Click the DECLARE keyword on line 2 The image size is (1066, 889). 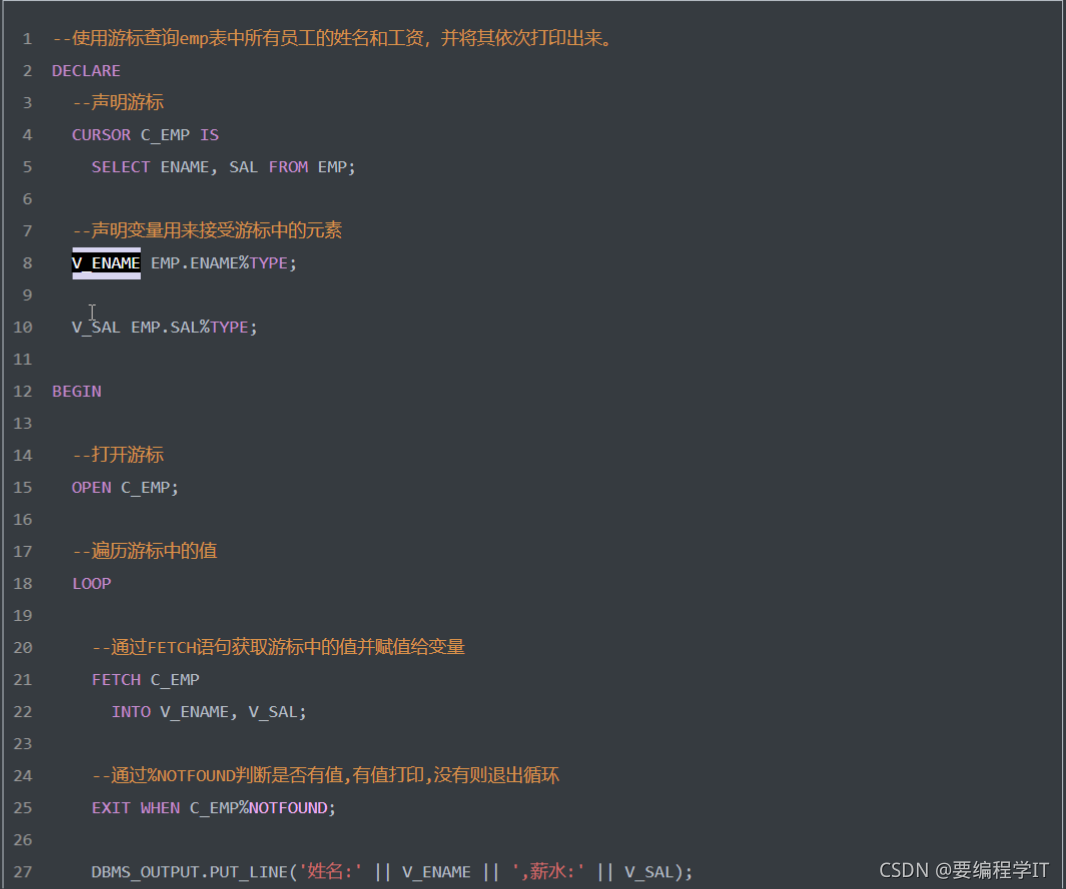click(x=85, y=70)
